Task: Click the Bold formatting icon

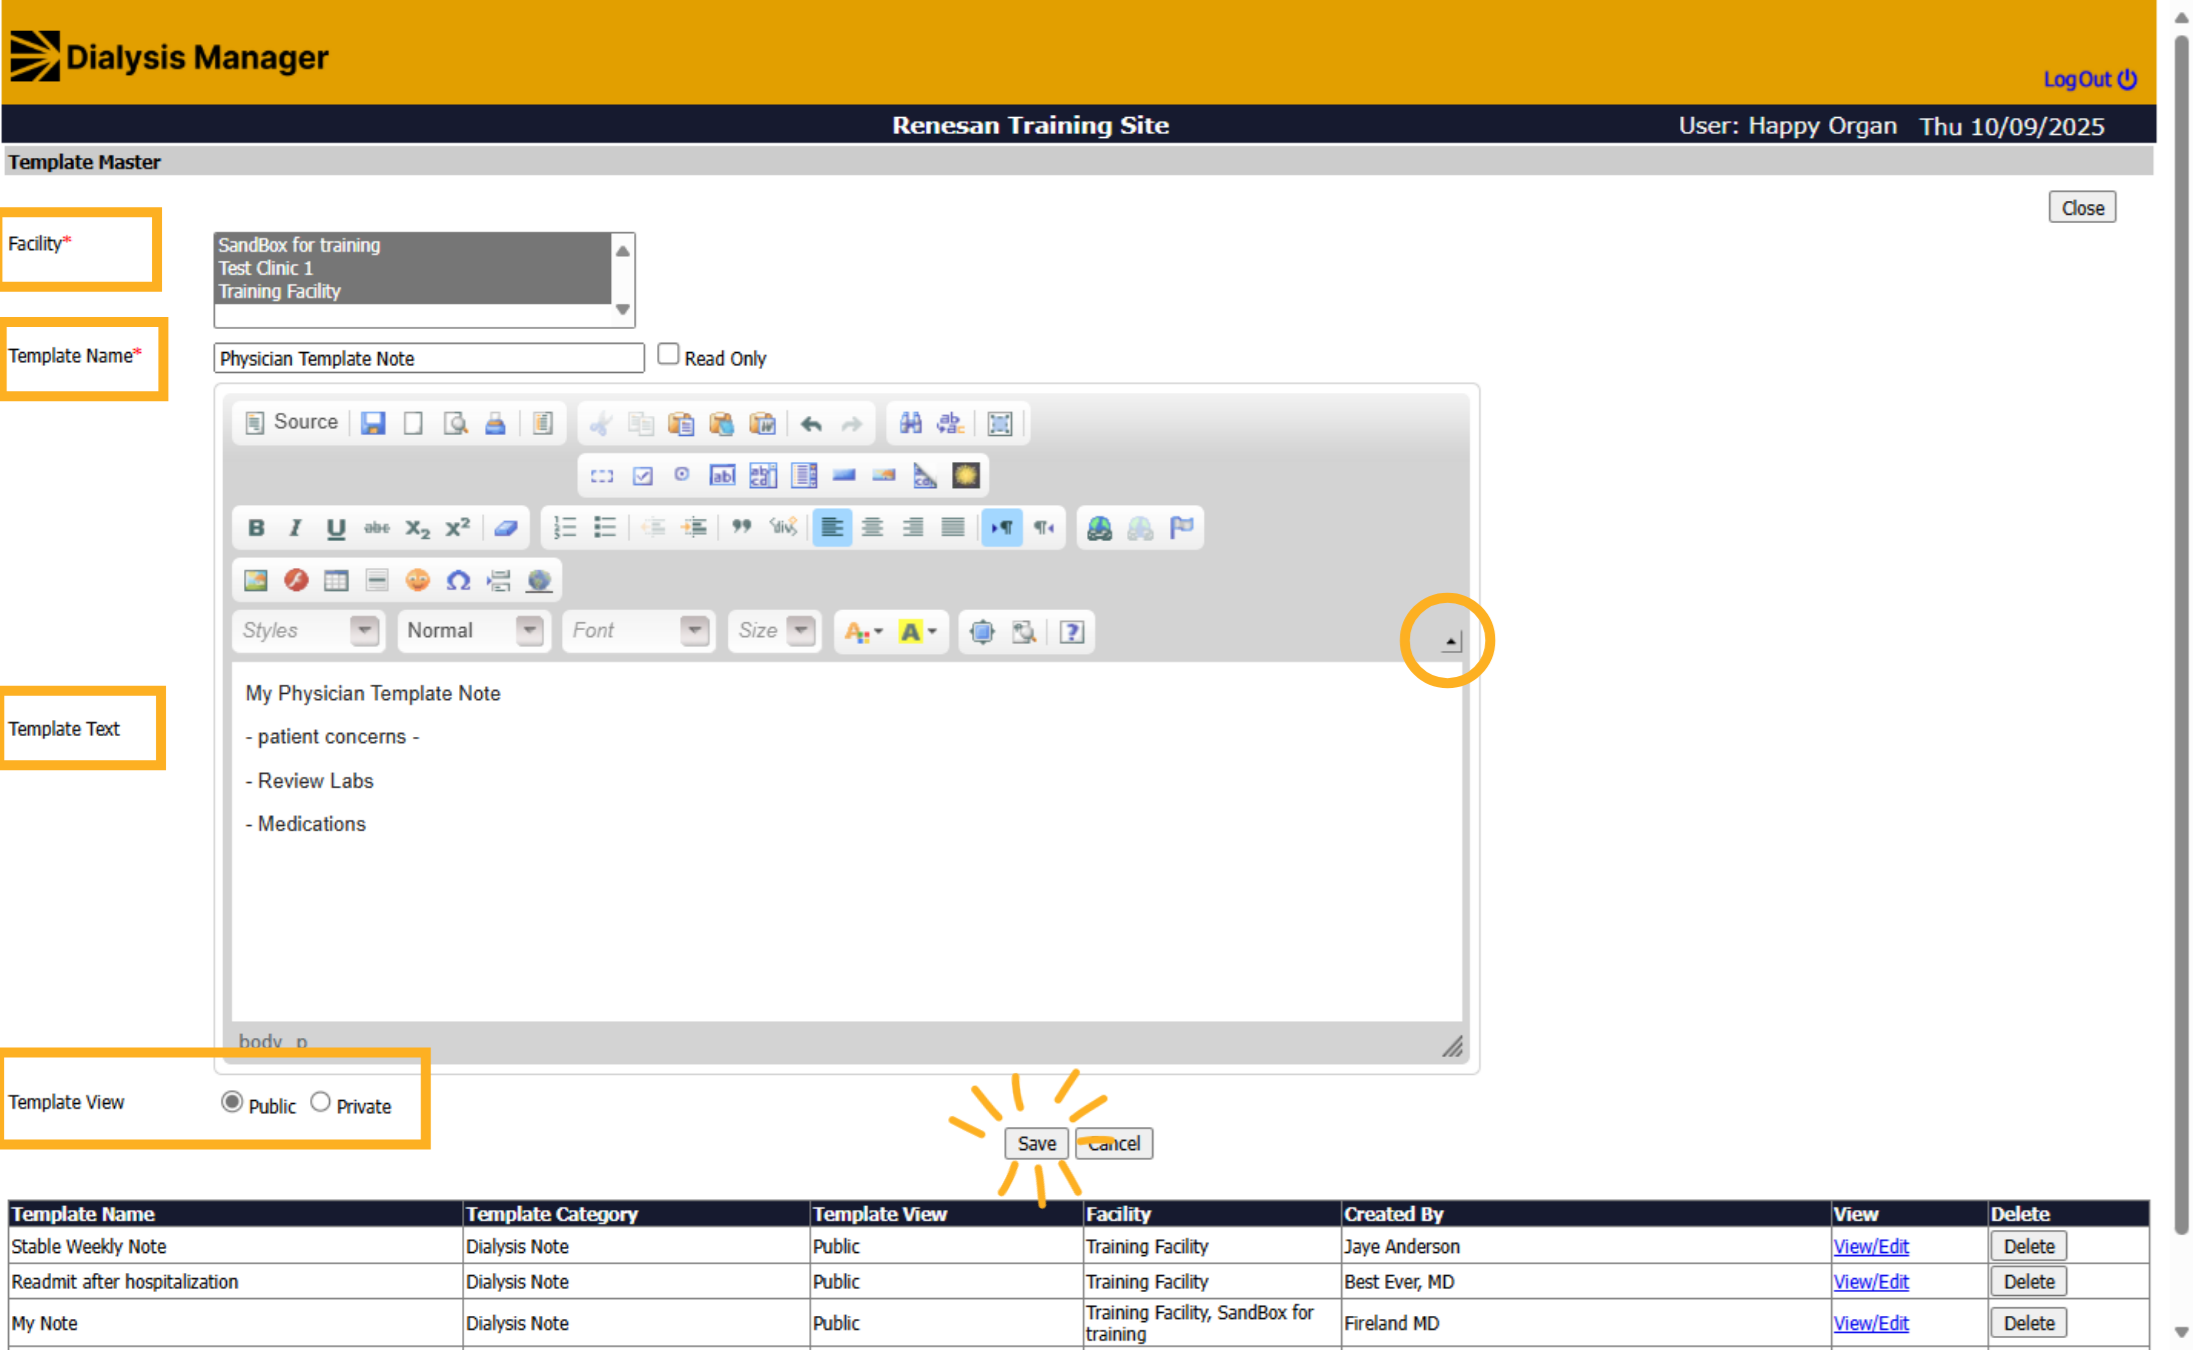Action: [x=256, y=528]
